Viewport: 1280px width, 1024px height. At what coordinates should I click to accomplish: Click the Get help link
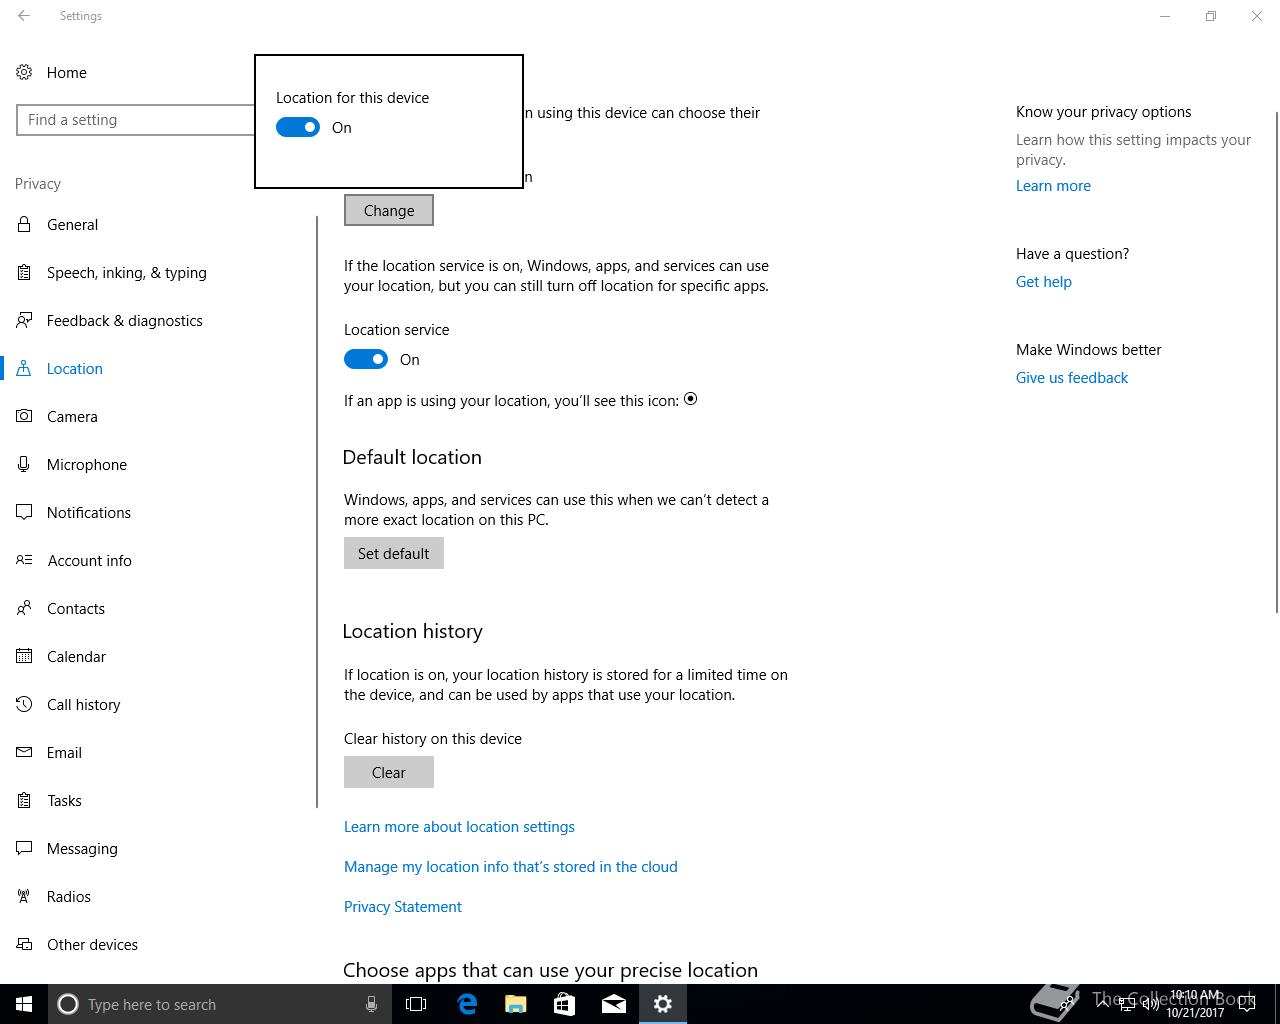[x=1044, y=281]
